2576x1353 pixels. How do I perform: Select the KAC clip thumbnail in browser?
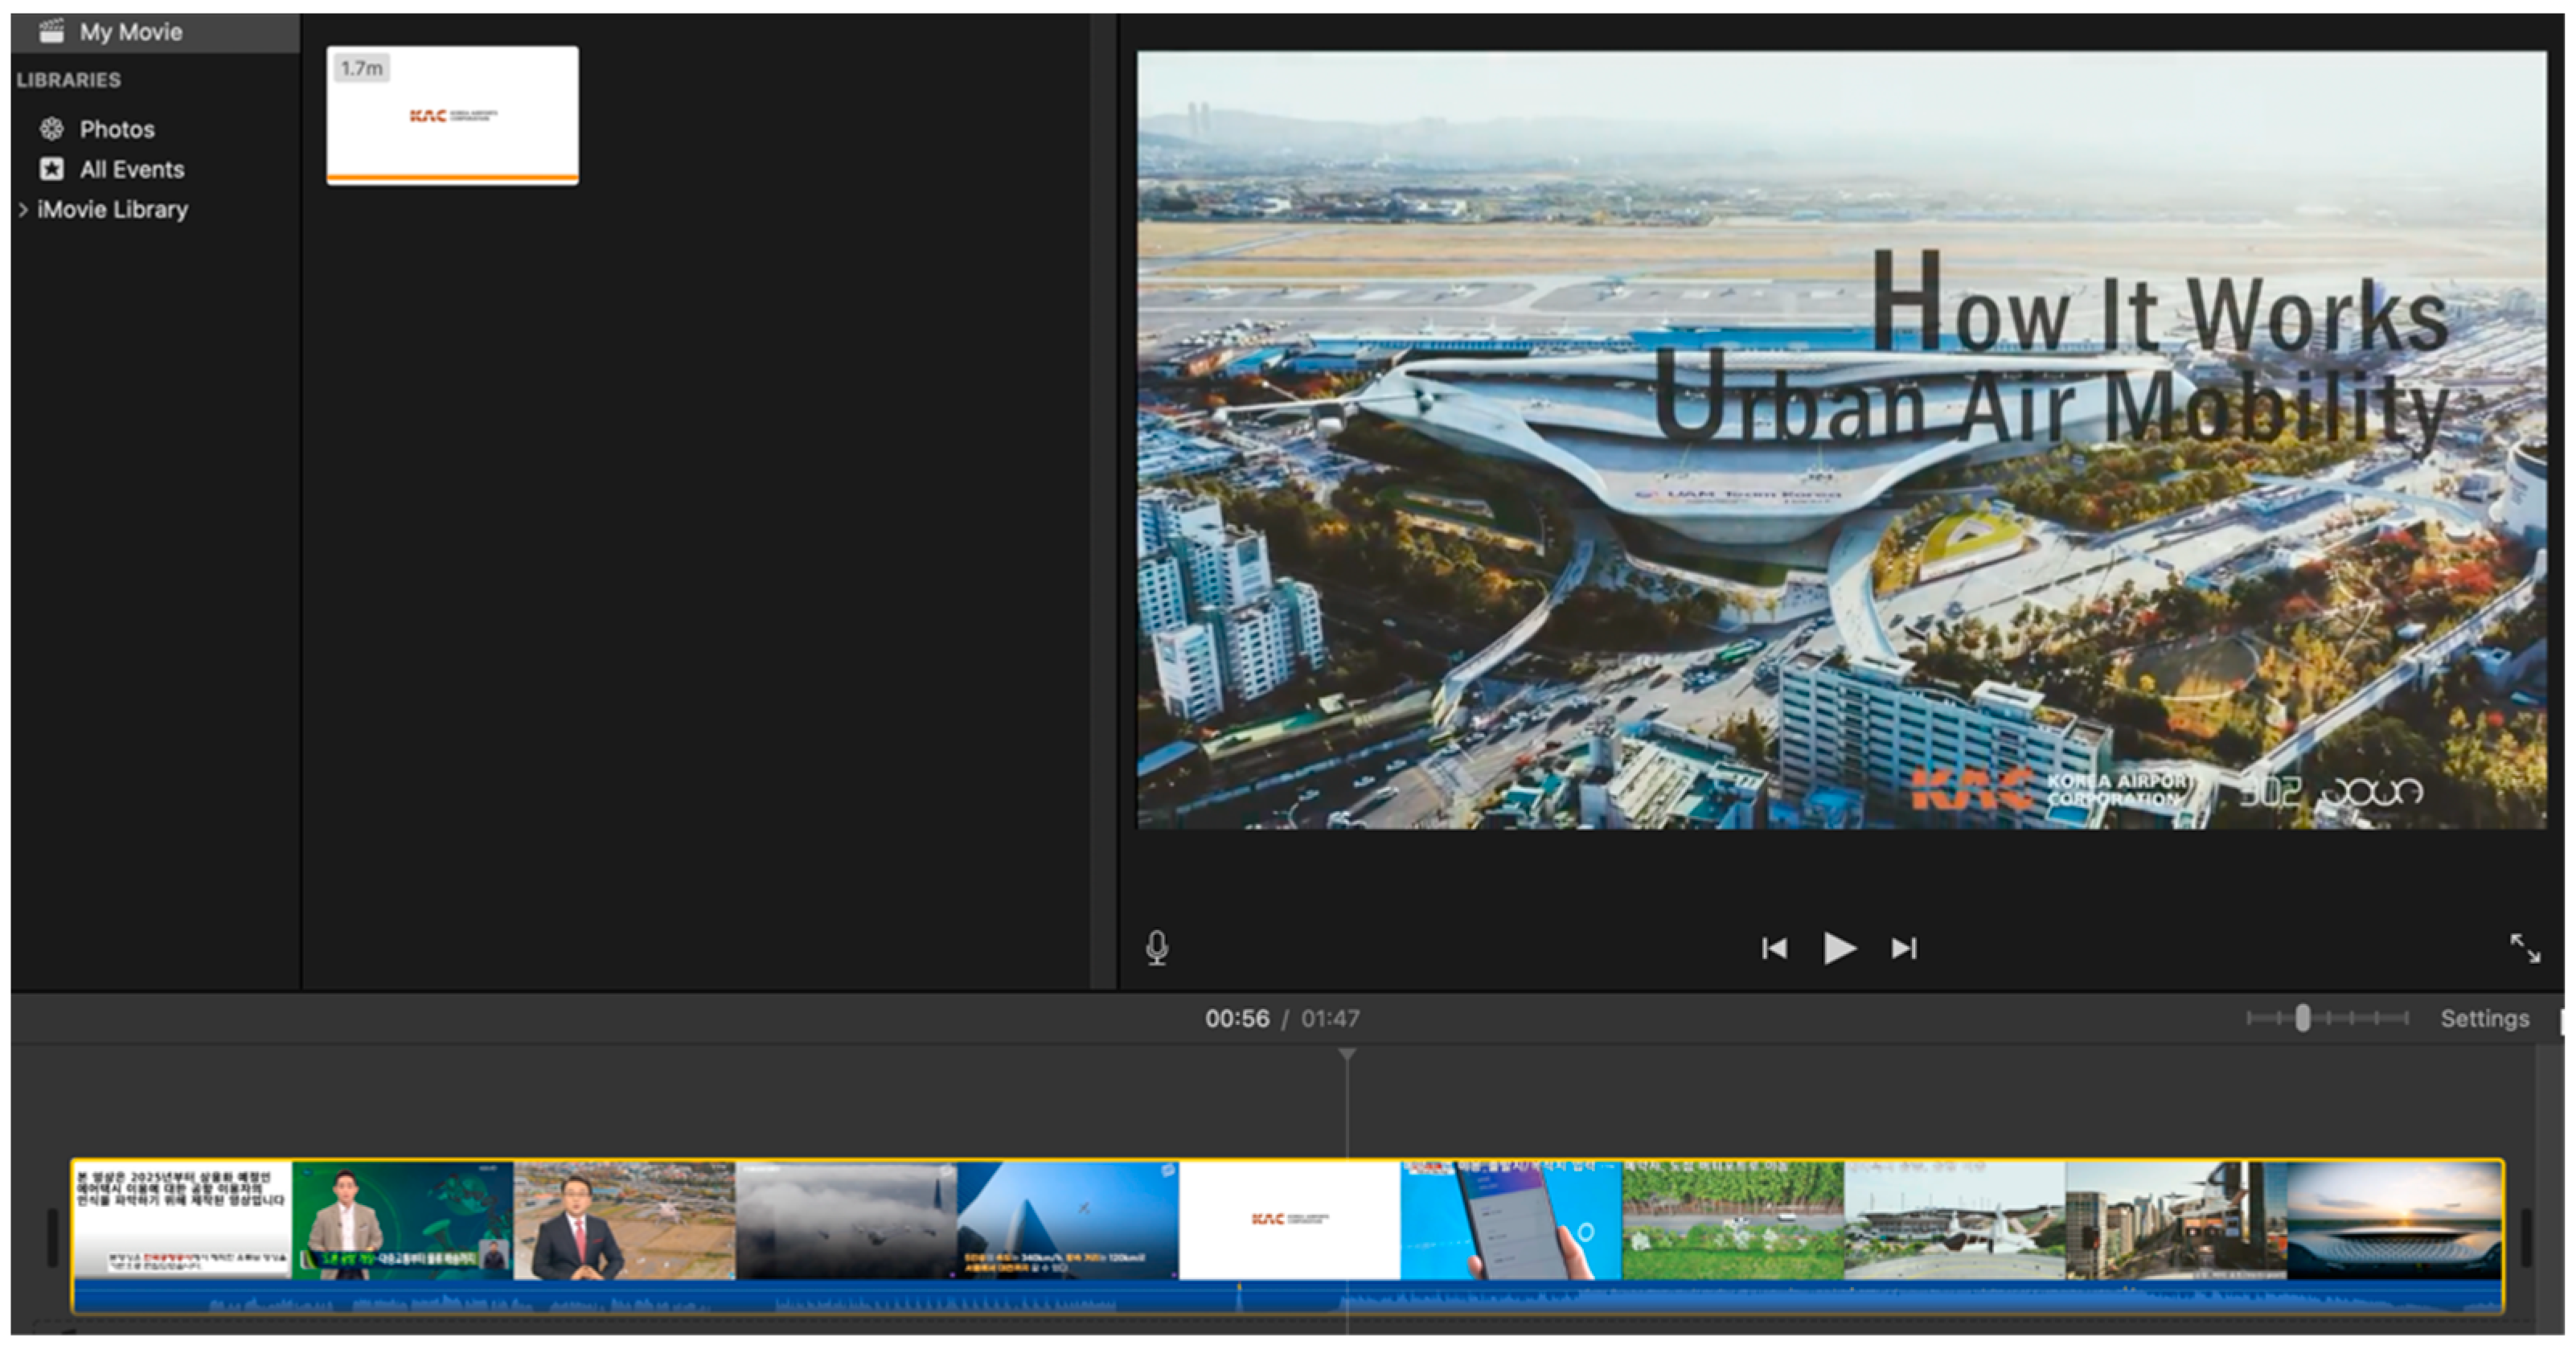[x=452, y=114]
